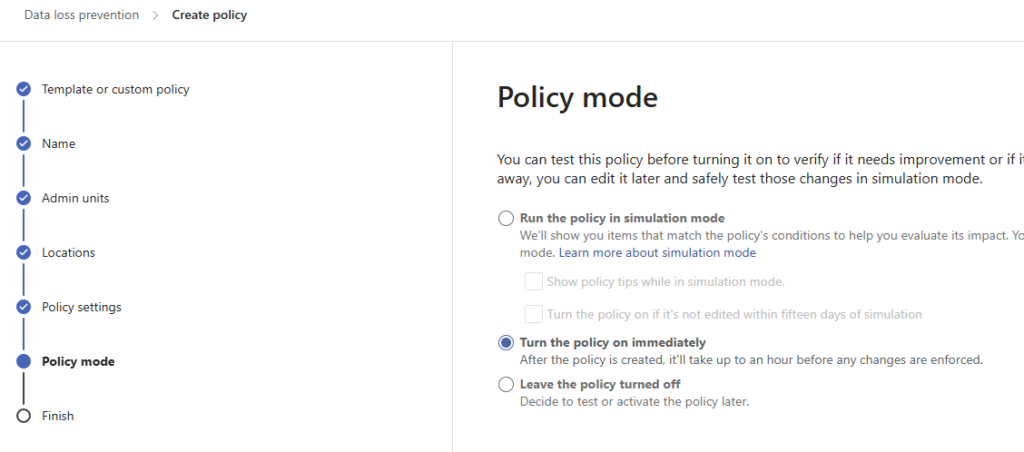Image resolution: width=1024 pixels, height=452 pixels.
Task: Click the Template or custom policy checkmark icon
Action: click(x=24, y=89)
